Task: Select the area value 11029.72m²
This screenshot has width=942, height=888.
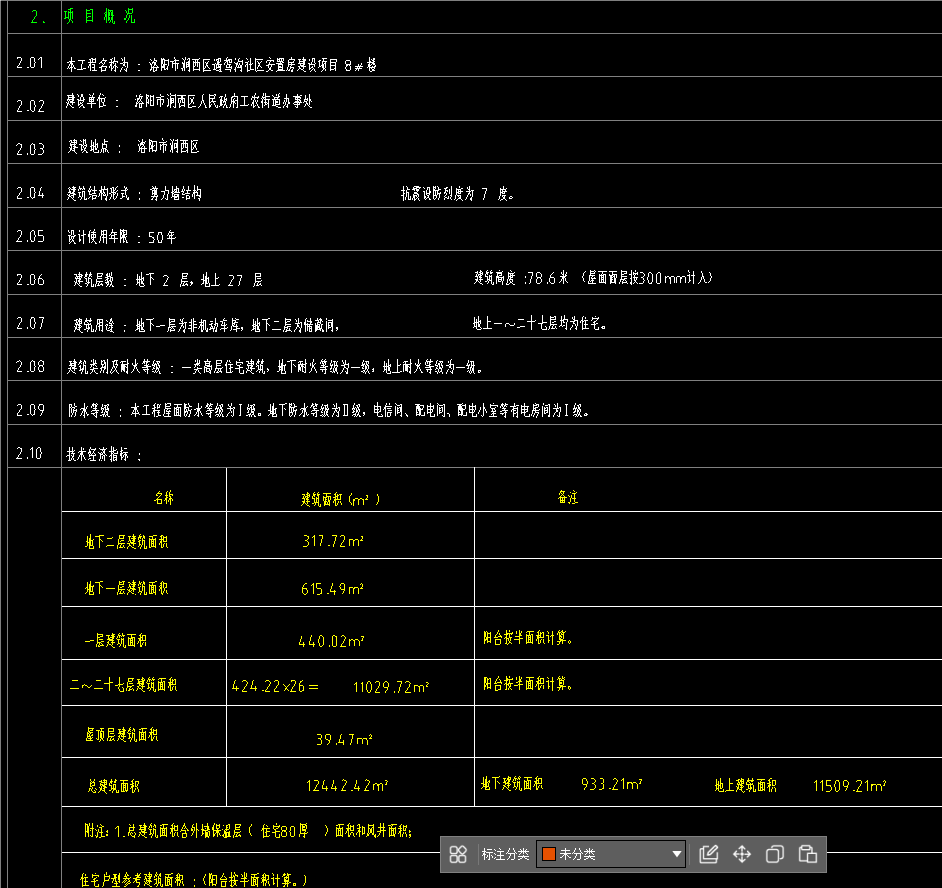Action: pyautogui.click(x=391, y=687)
